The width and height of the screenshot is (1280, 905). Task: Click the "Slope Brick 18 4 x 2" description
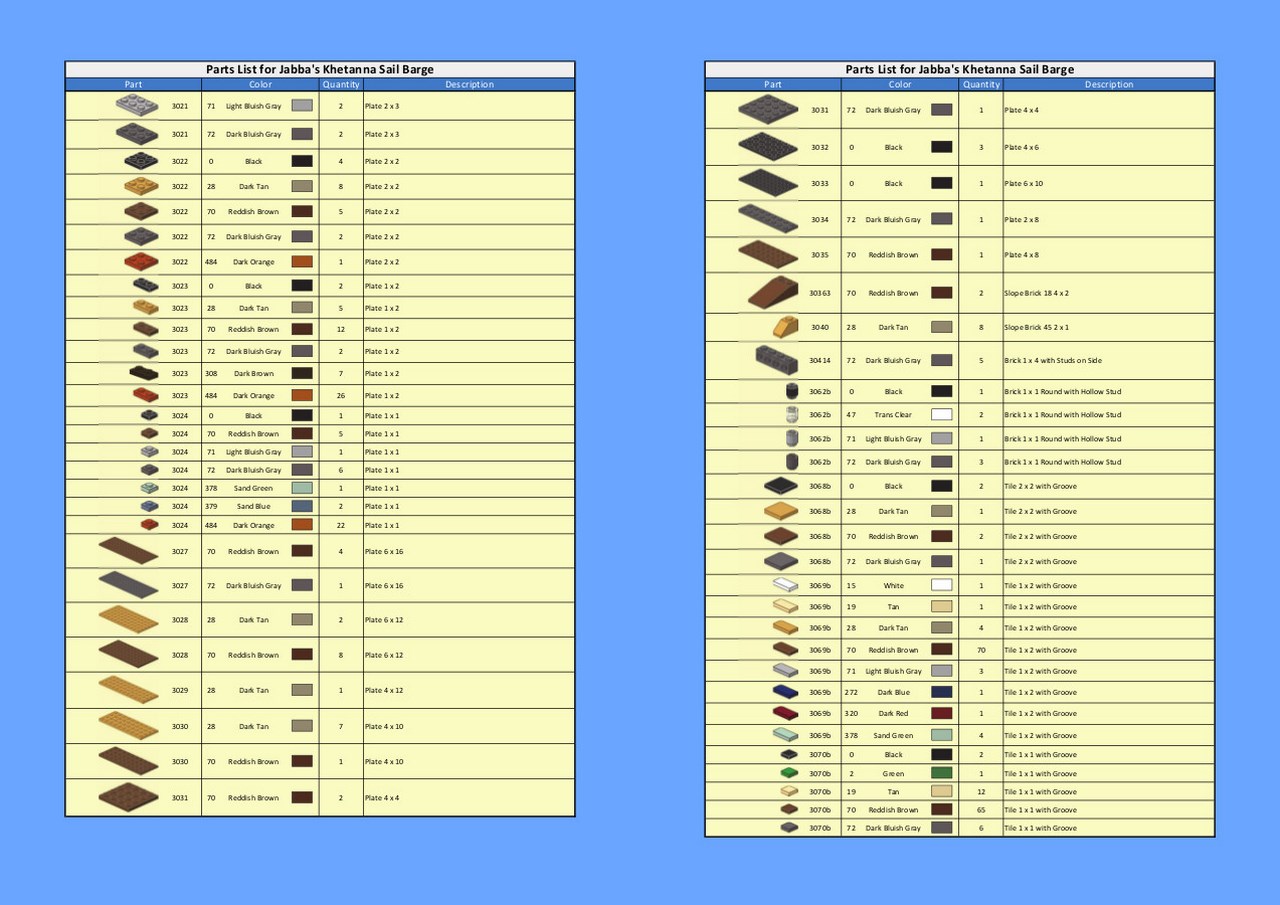1037,293
